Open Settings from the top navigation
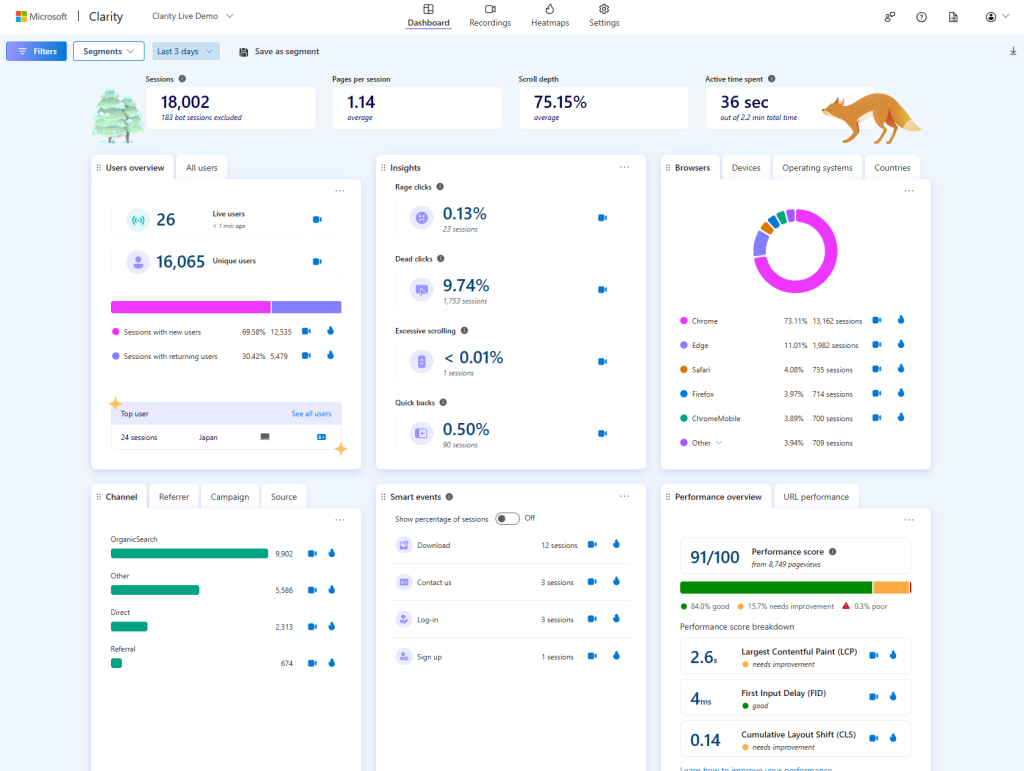The height and width of the screenshot is (771, 1024). coord(603,15)
